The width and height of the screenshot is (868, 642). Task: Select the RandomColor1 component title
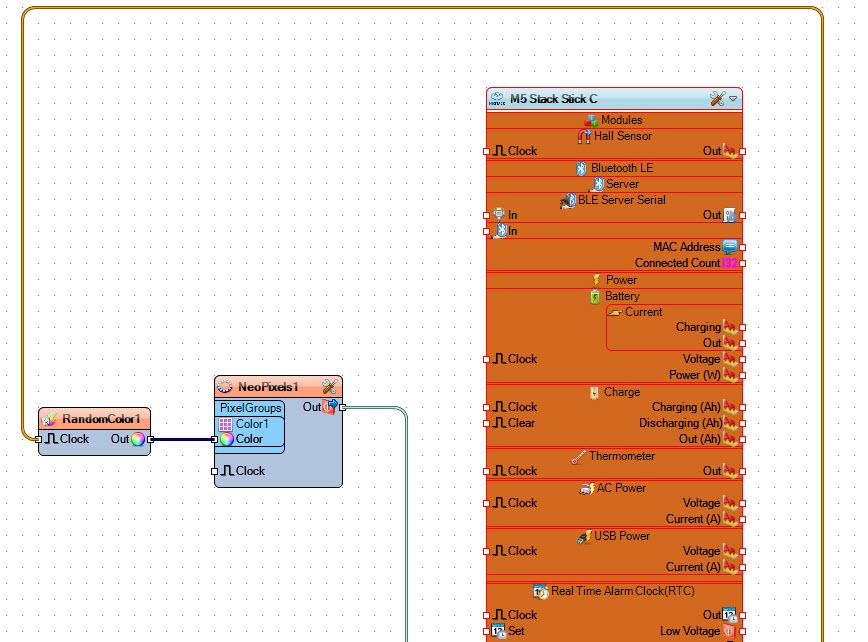click(101, 419)
